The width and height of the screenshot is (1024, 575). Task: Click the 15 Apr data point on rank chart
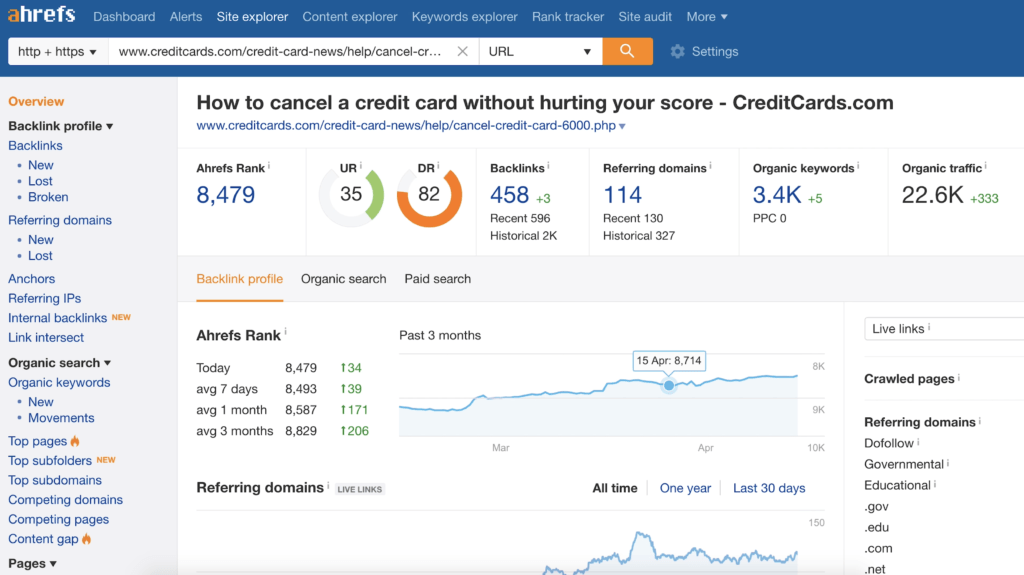(669, 386)
